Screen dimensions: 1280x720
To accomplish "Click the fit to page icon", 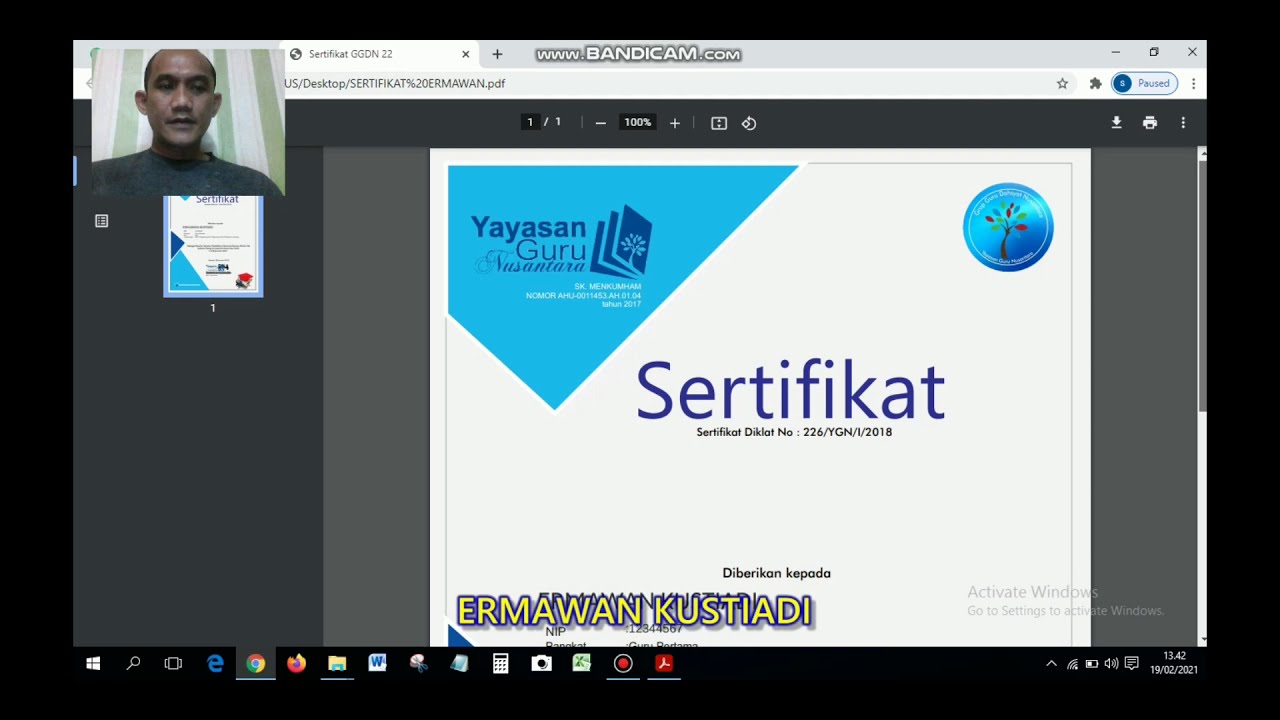I will (x=719, y=123).
